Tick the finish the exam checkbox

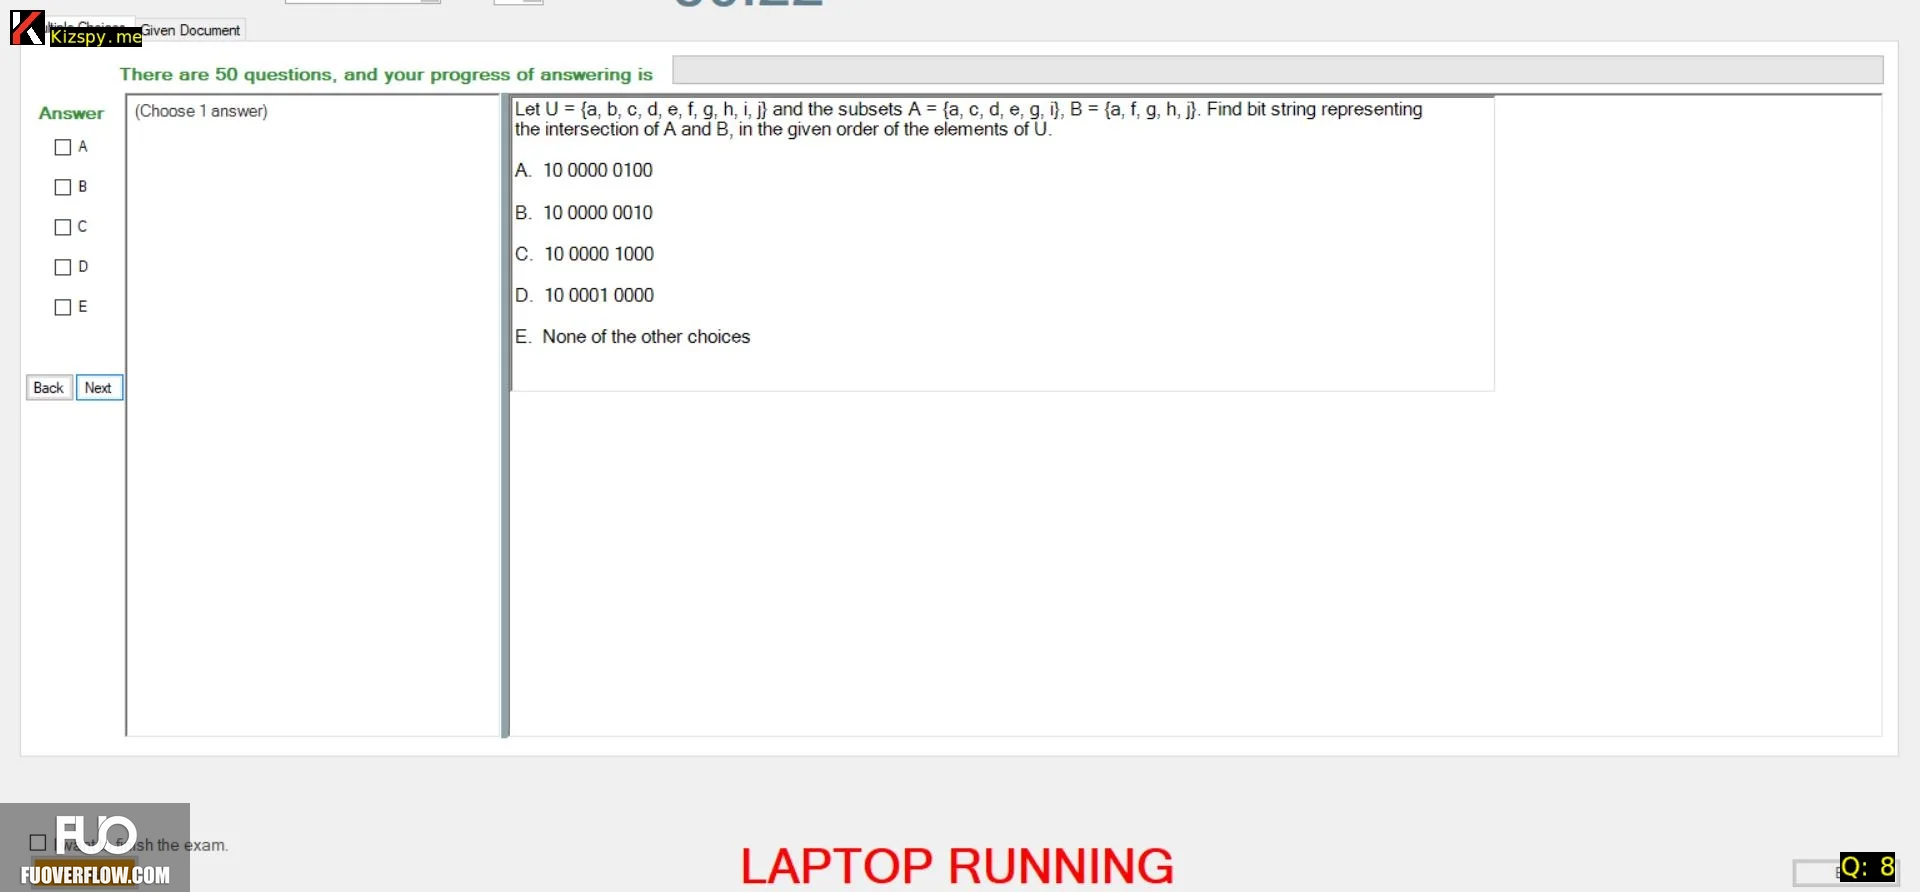(x=38, y=843)
